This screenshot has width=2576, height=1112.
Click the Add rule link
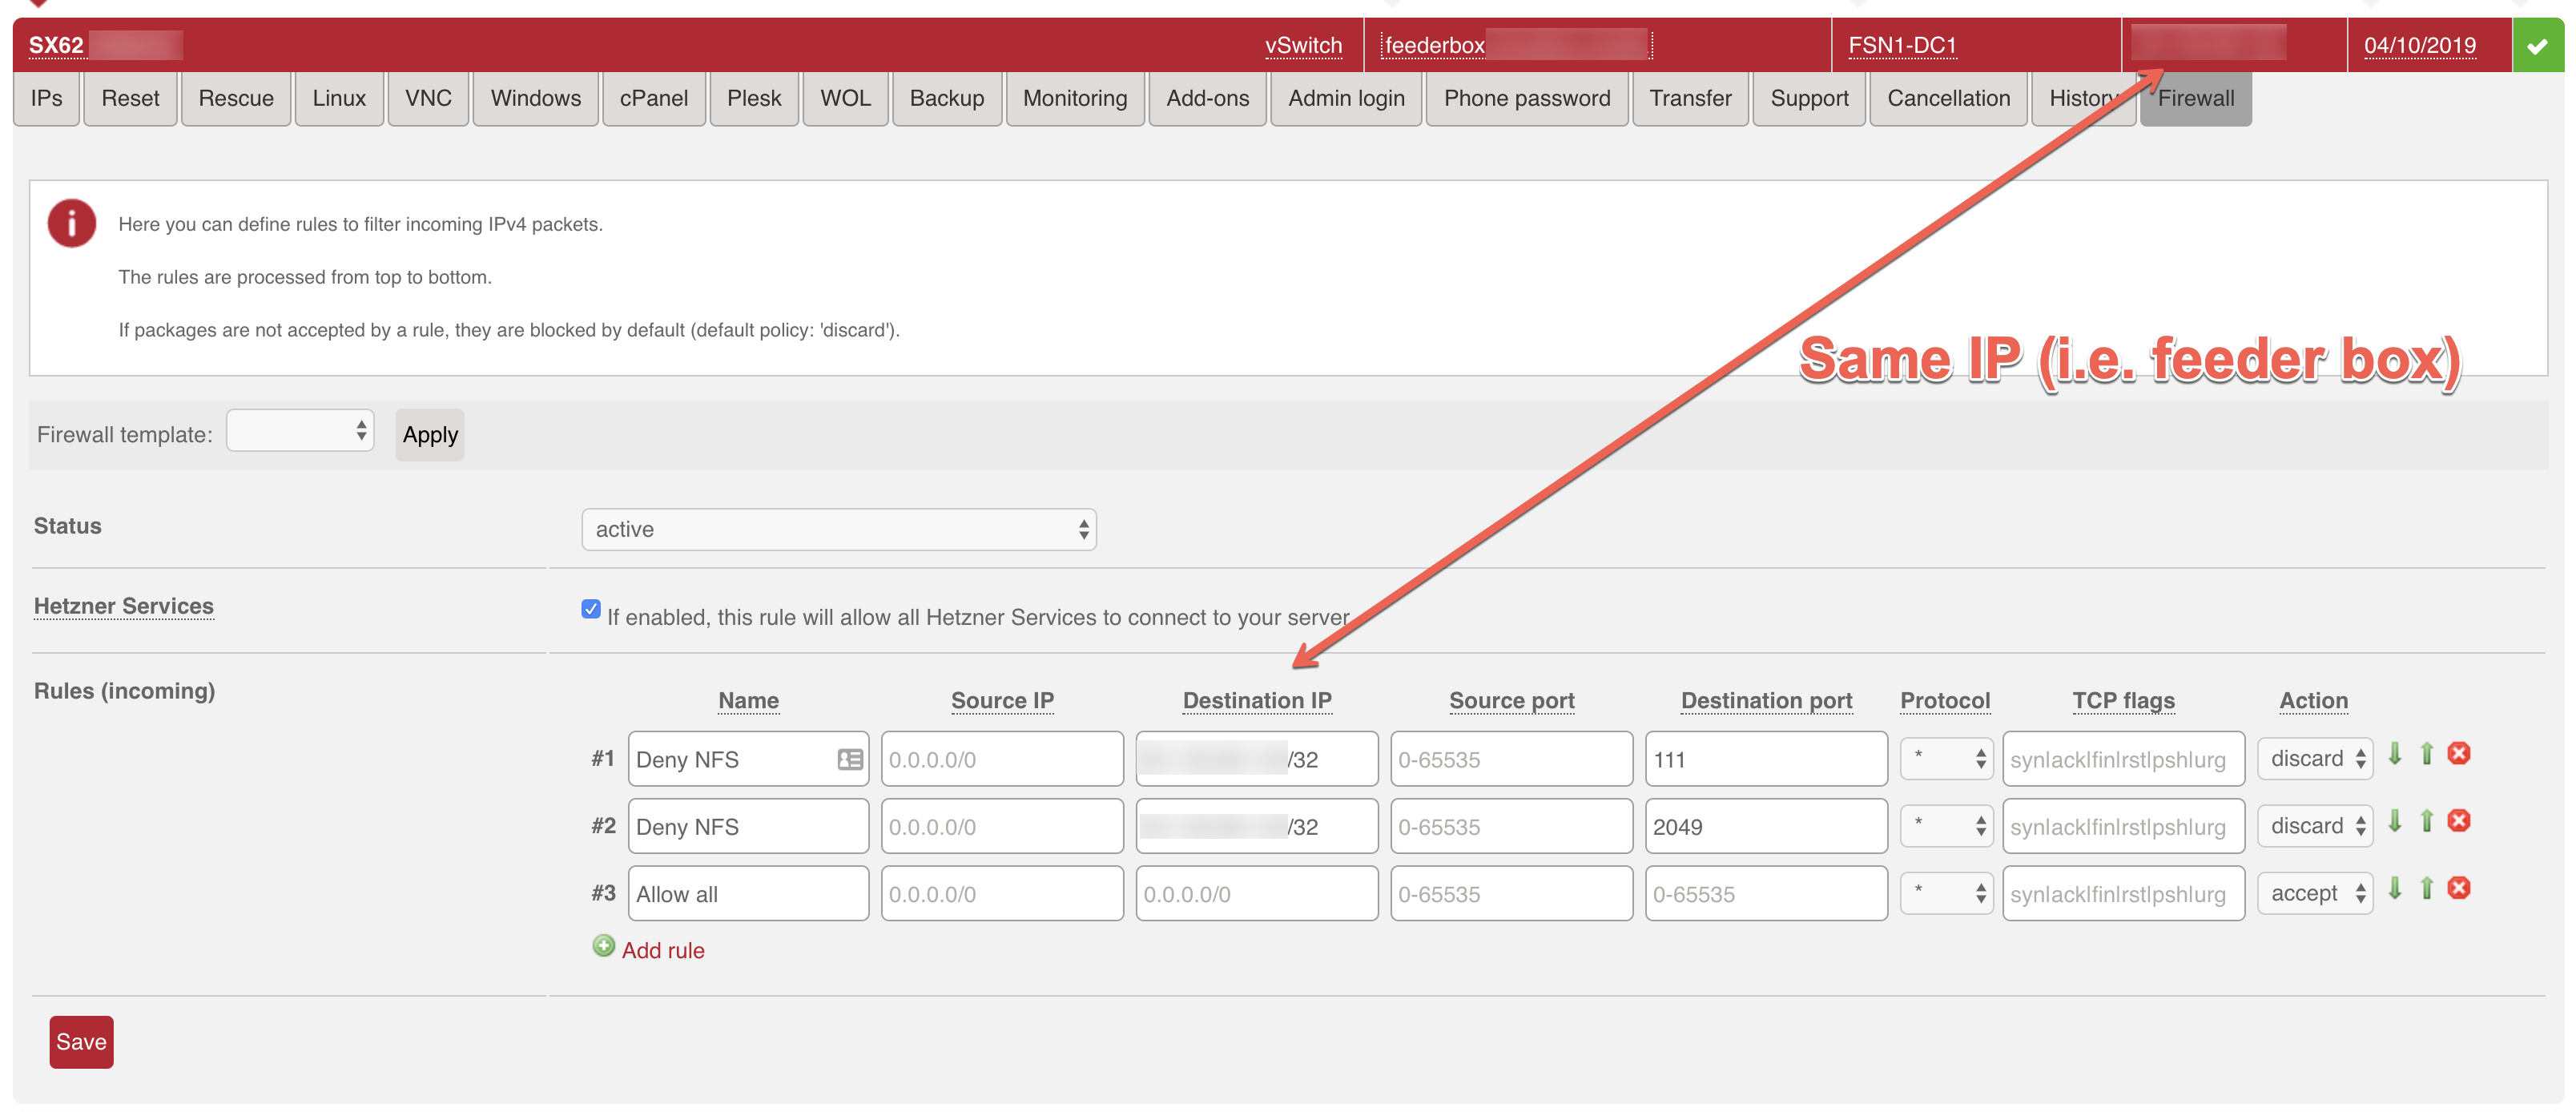click(x=662, y=950)
